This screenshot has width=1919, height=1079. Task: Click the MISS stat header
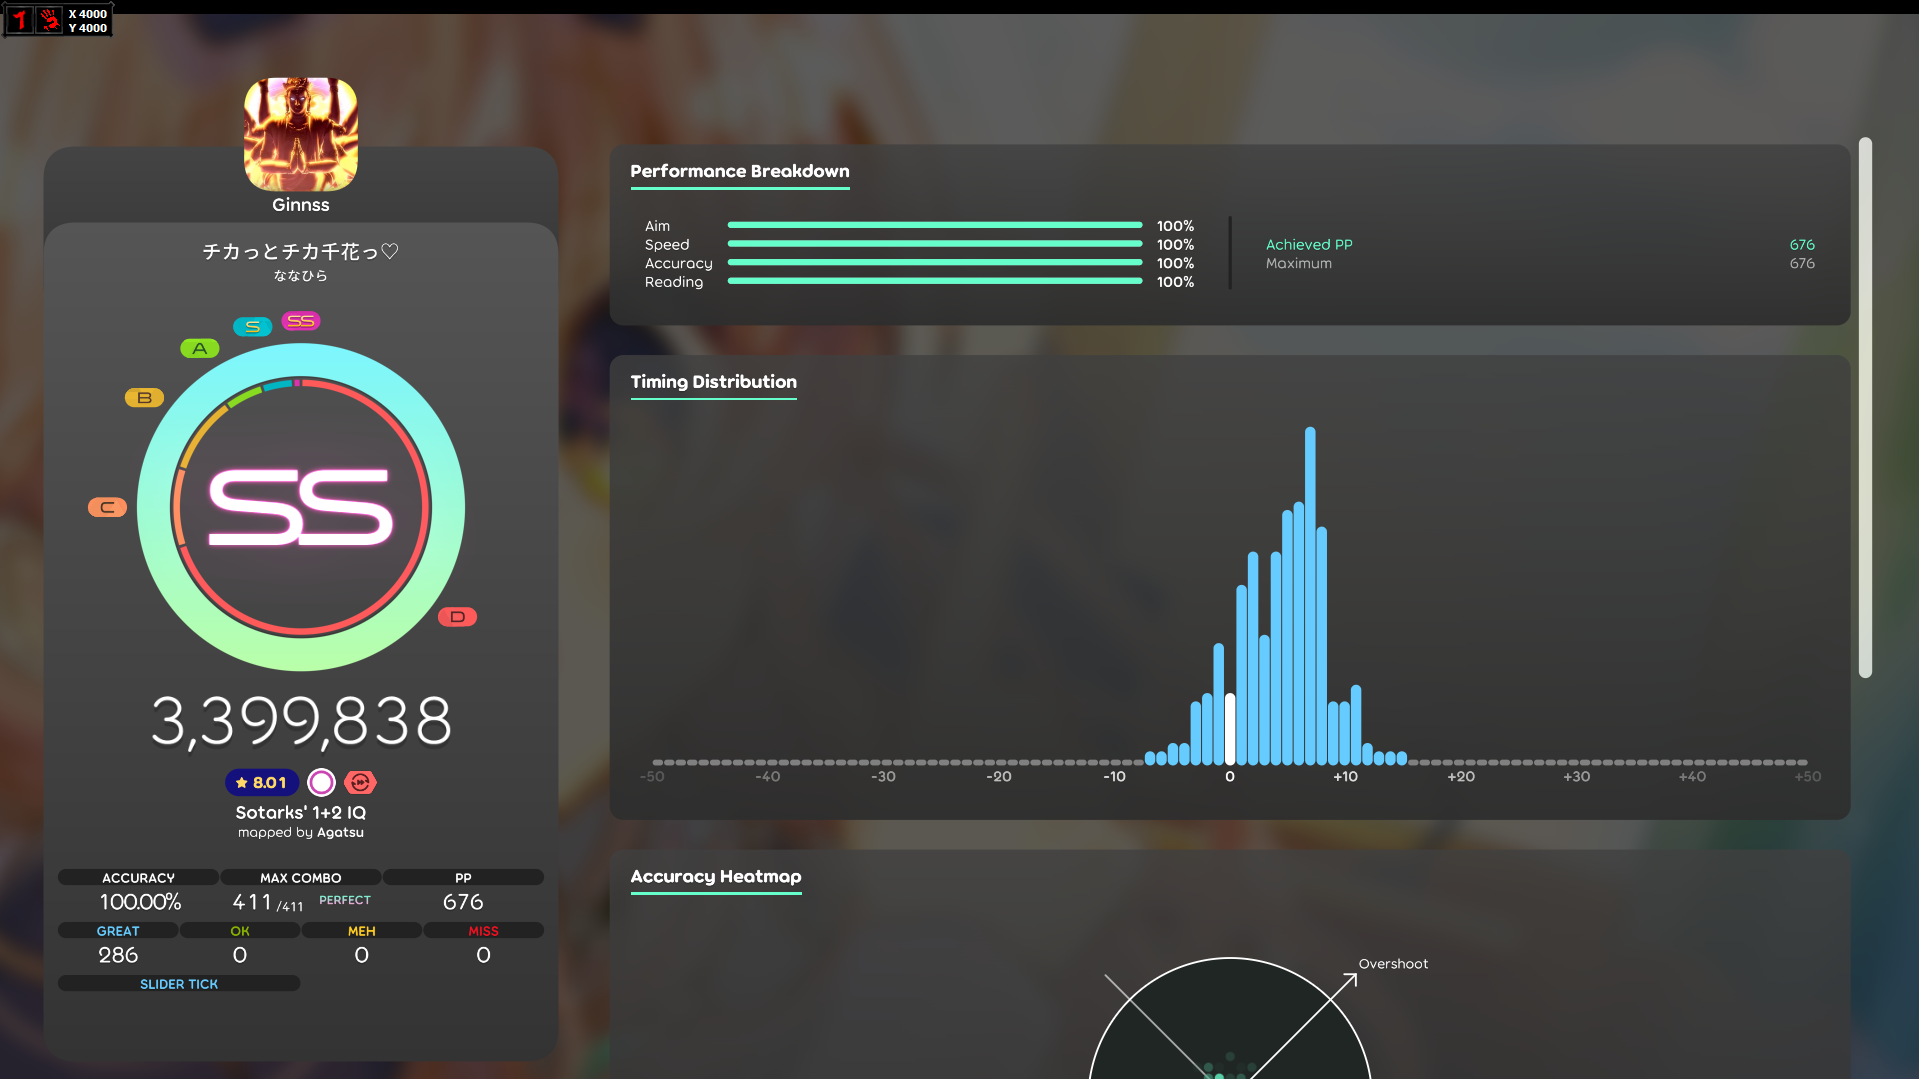[x=484, y=931]
